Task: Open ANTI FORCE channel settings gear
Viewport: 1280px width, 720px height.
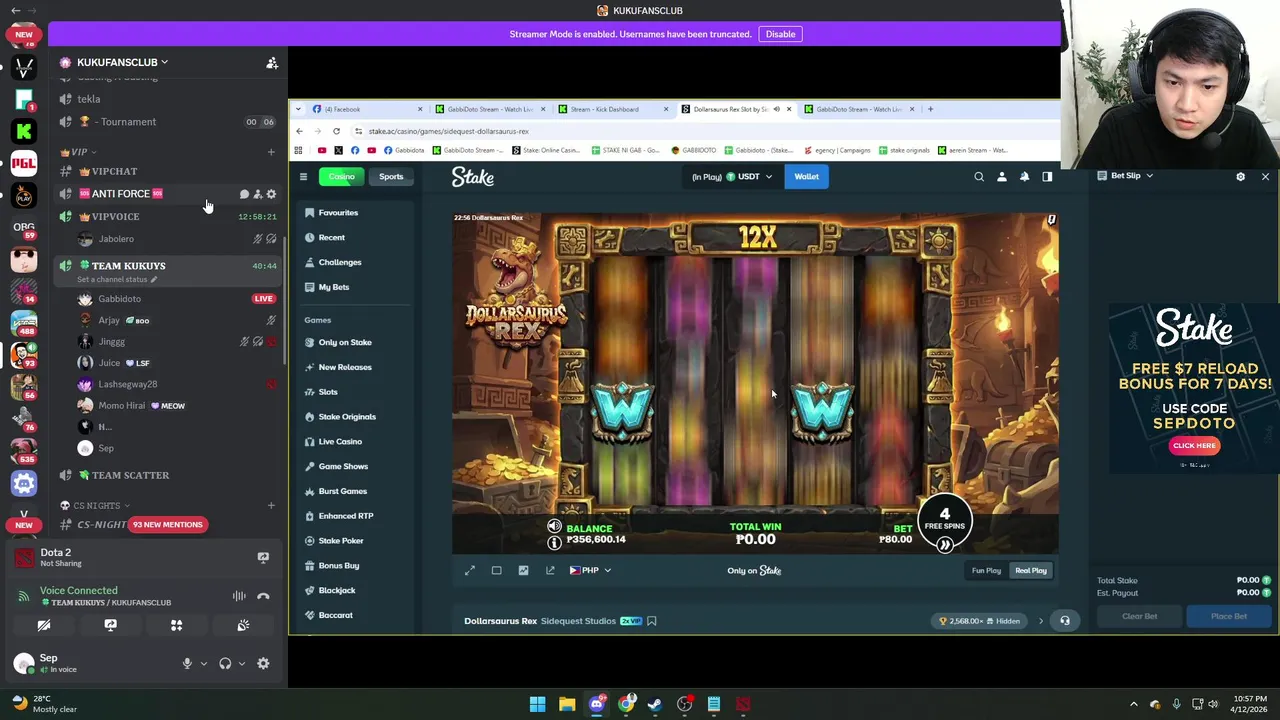Action: pyautogui.click(x=271, y=194)
